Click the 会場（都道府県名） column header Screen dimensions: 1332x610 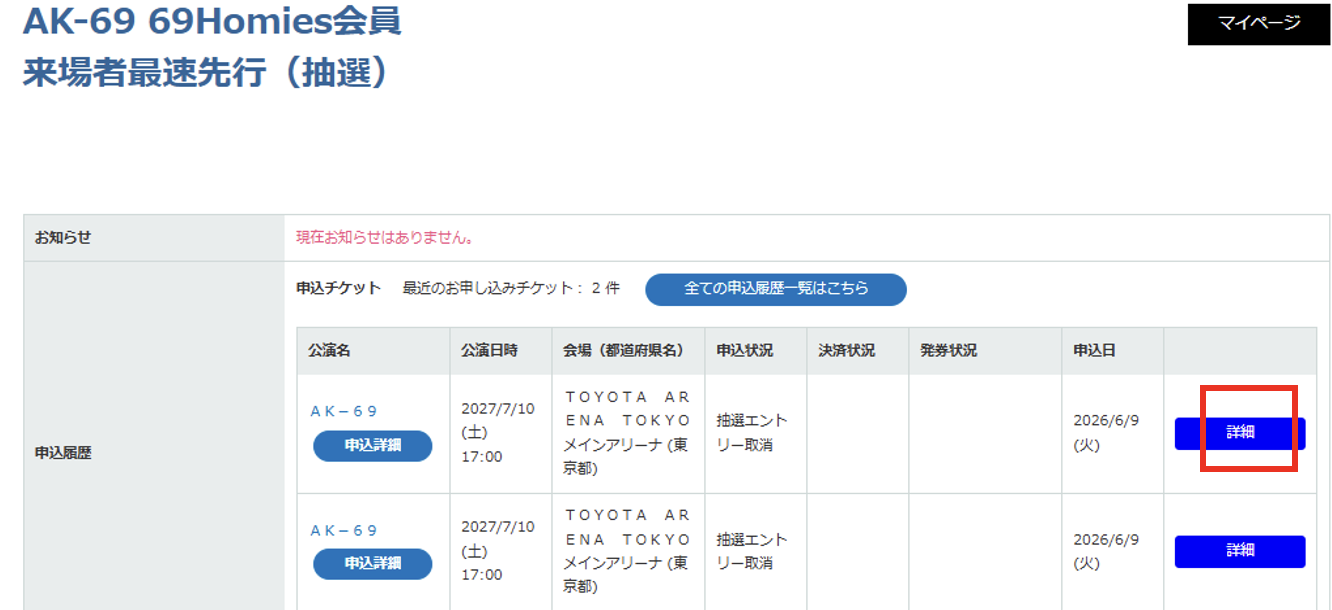[623, 351]
